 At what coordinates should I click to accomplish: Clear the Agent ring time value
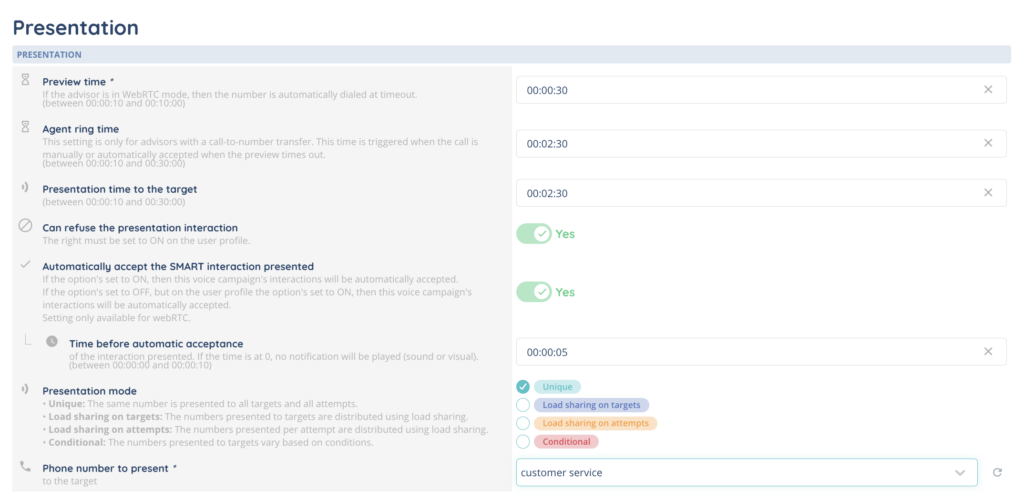tap(987, 143)
